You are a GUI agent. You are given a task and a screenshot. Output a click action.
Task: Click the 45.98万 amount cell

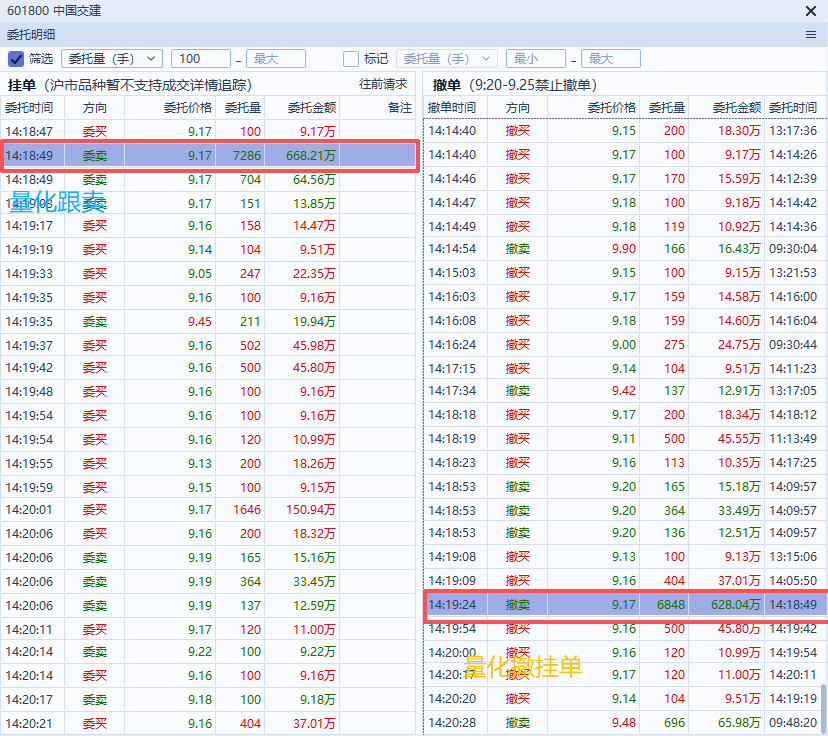pos(314,345)
